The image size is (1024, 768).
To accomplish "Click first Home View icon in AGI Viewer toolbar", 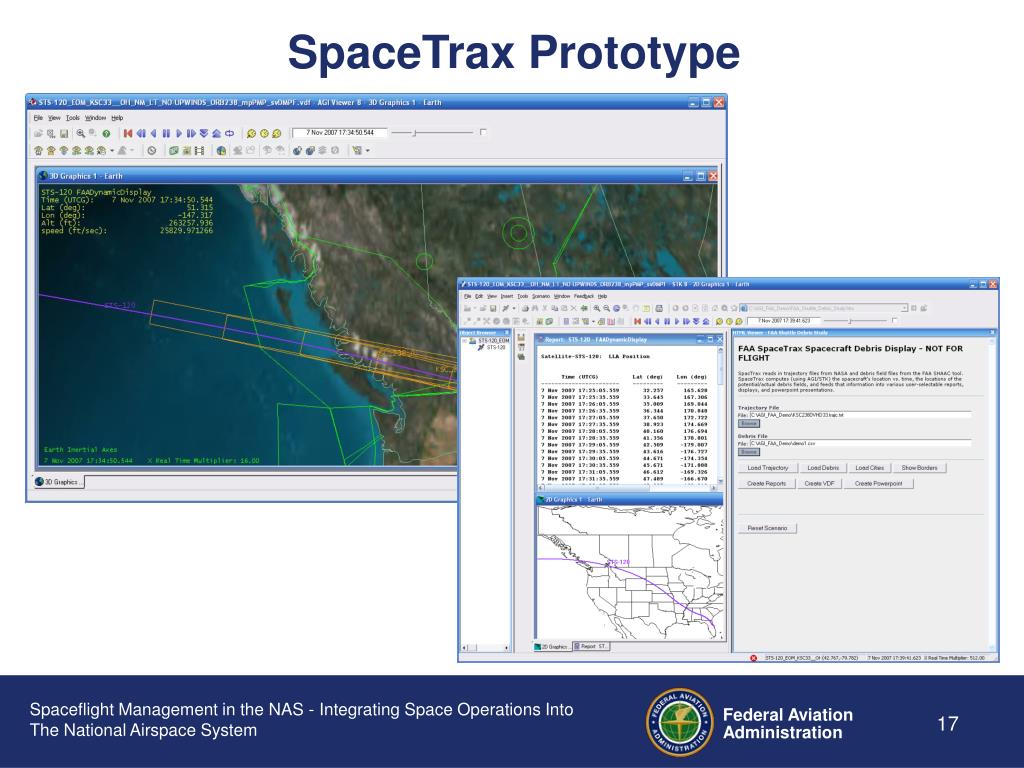I will point(39,151).
